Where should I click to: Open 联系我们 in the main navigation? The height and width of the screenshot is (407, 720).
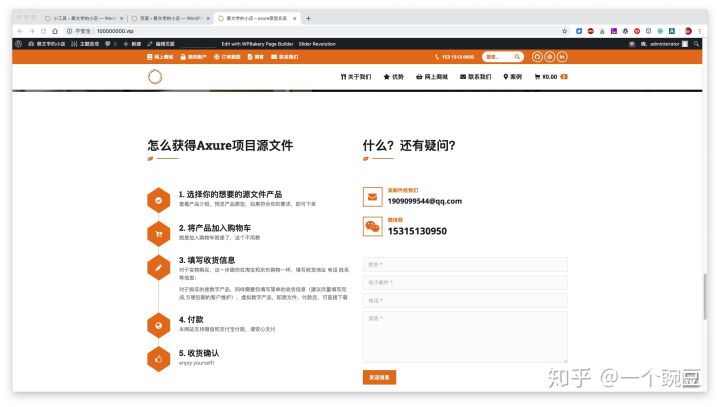click(x=476, y=77)
